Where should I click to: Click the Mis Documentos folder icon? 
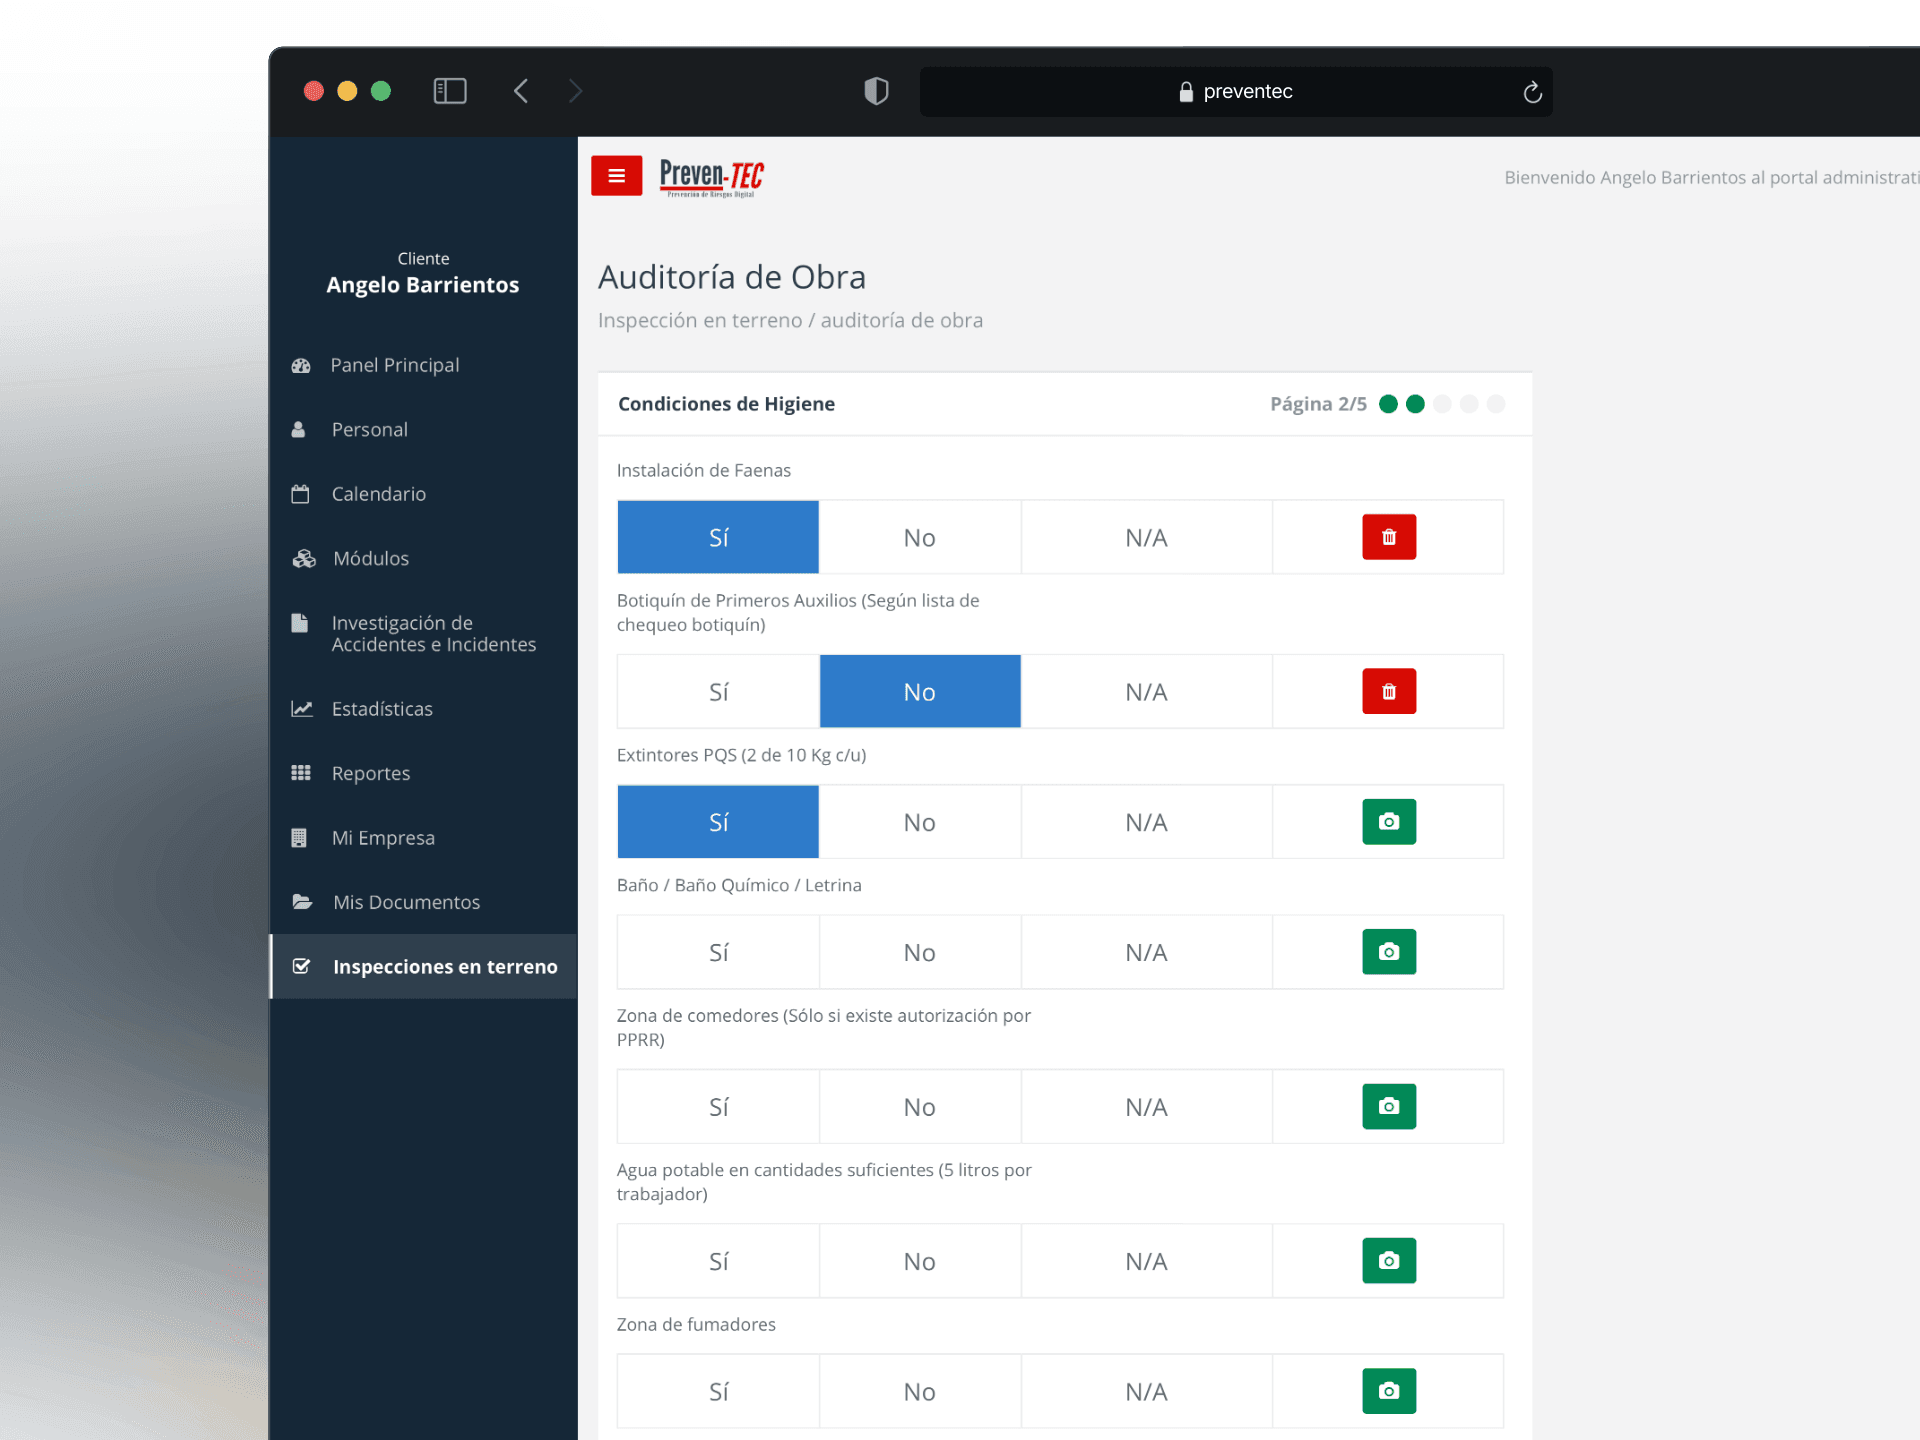(302, 902)
